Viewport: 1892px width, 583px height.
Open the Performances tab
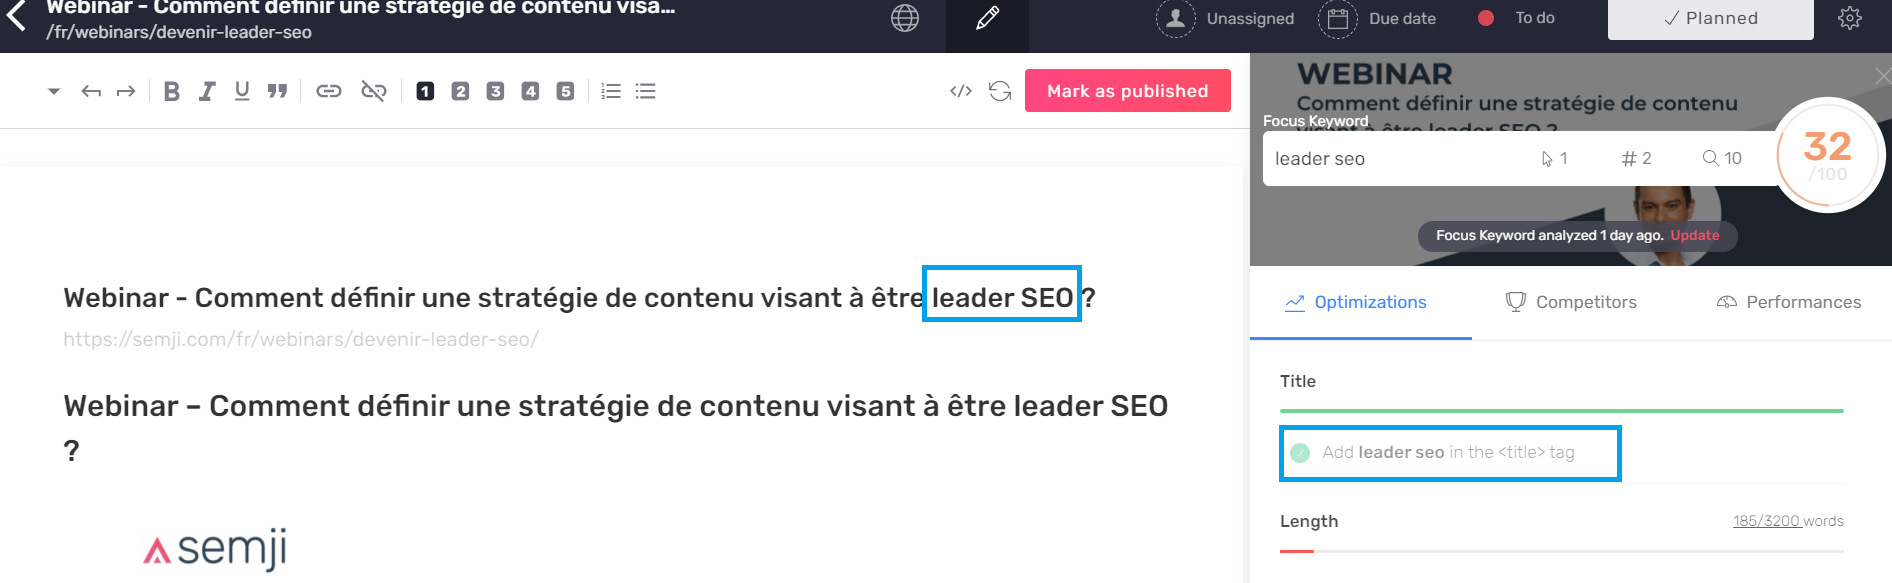tap(1789, 302)
